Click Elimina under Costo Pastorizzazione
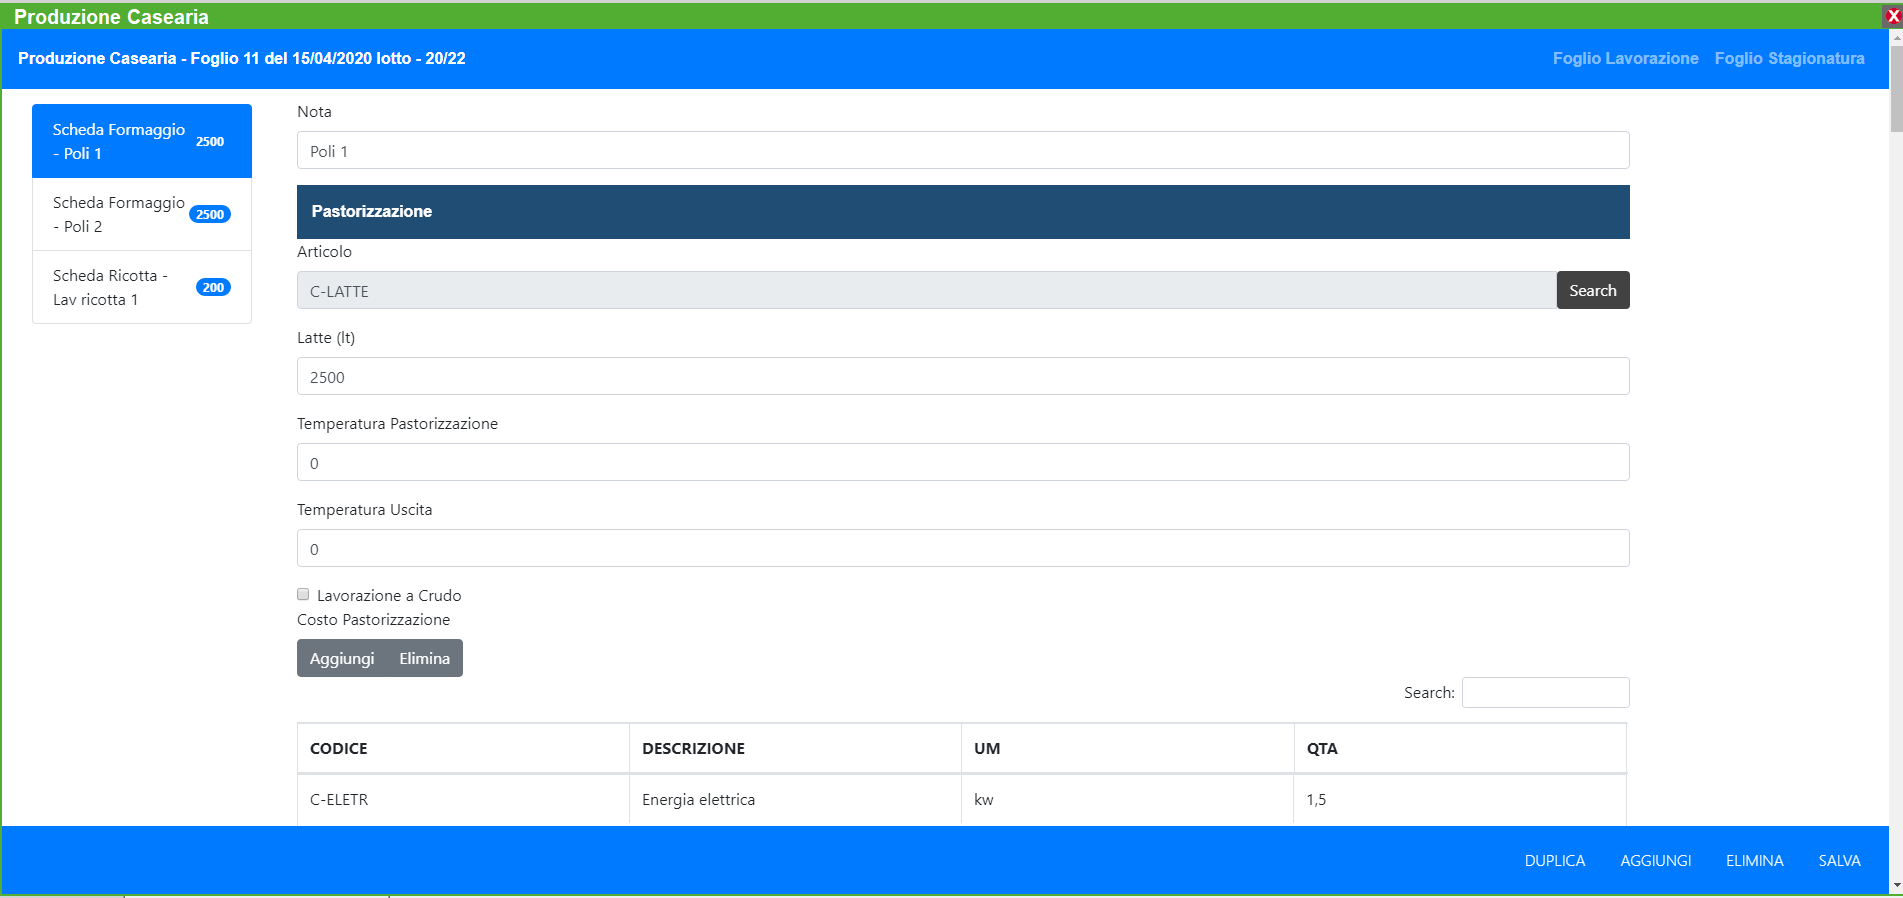The width and height of the screenshot is (1903, 898). pos(424,658)
